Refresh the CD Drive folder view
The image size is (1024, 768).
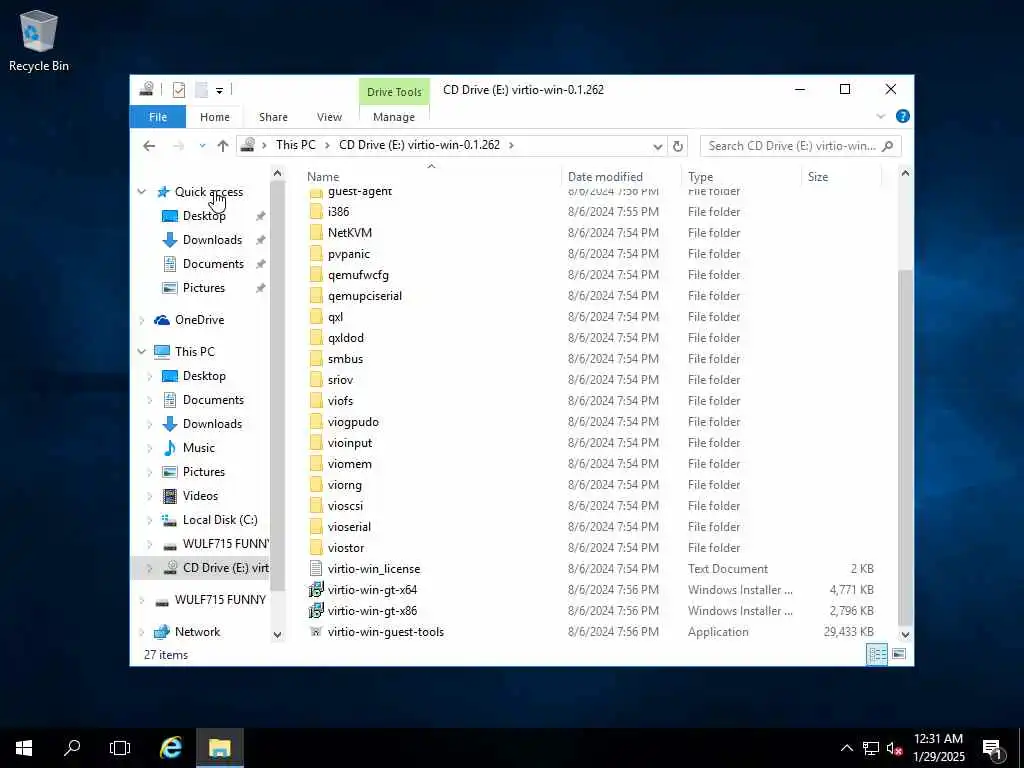click(677, 146)
